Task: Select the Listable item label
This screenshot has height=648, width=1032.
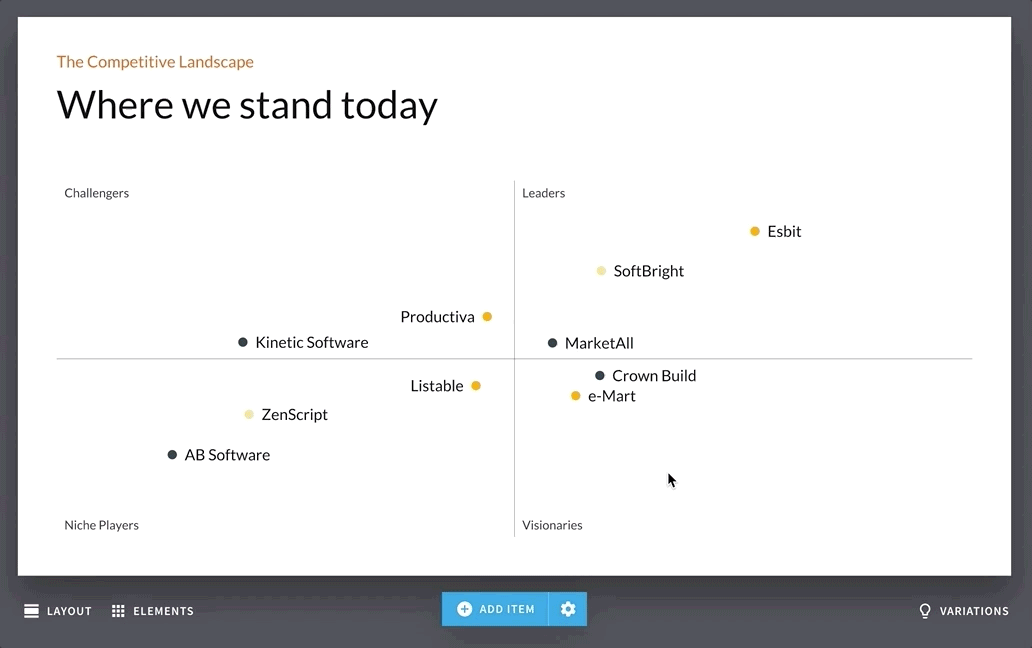Action: pyautogui.click(x=437, y=386)
